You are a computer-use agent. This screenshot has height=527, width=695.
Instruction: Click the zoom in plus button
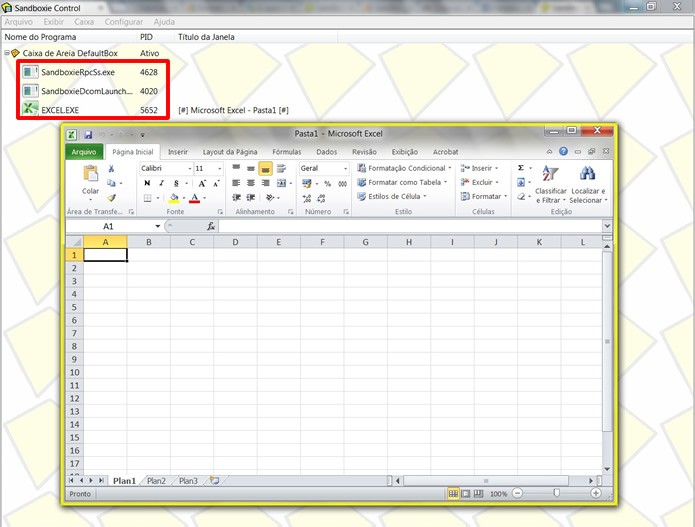(596, 493)
